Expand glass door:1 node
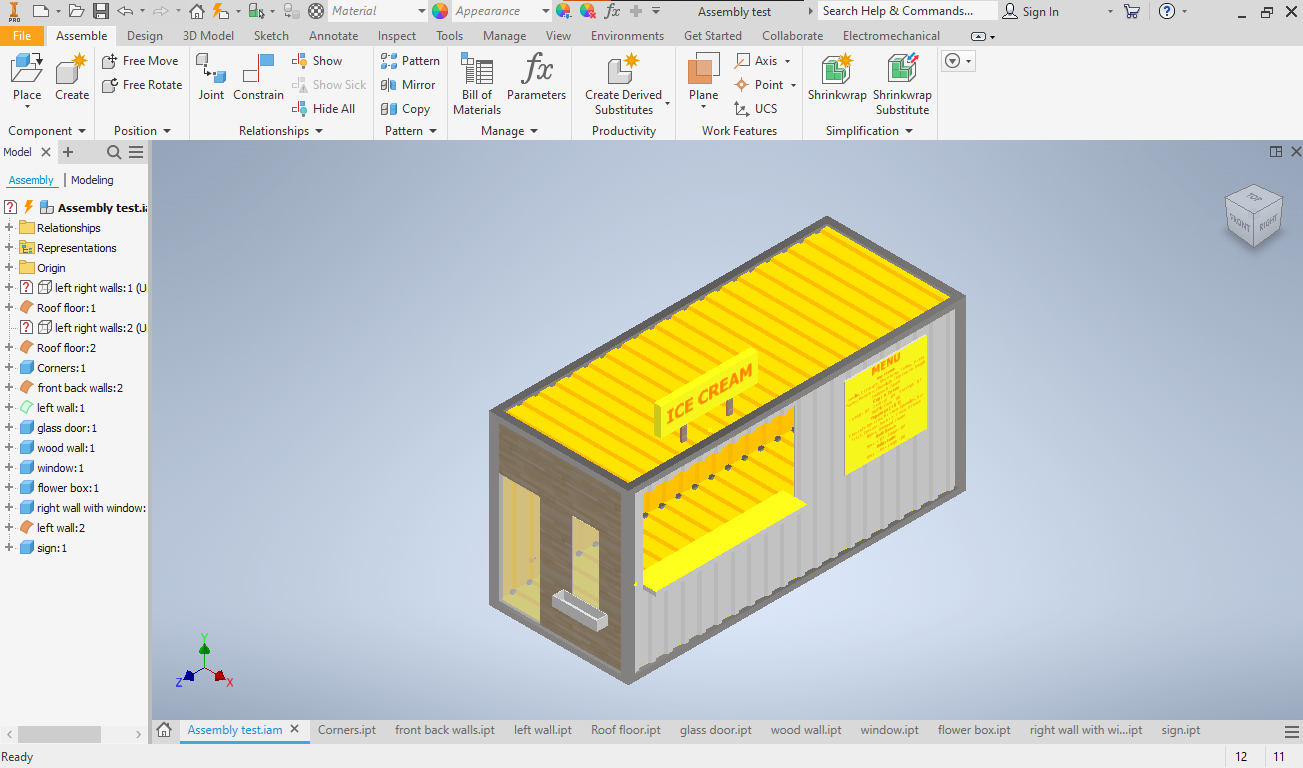Viewport: 1303px width, 768px height. pos(9,428)
